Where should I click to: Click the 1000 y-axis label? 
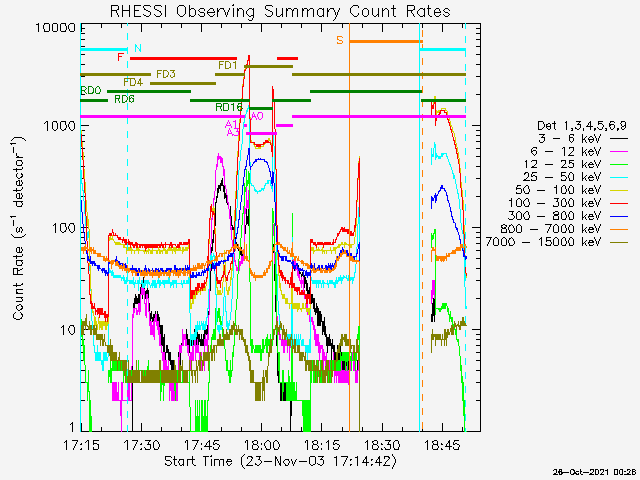(60, 126)
